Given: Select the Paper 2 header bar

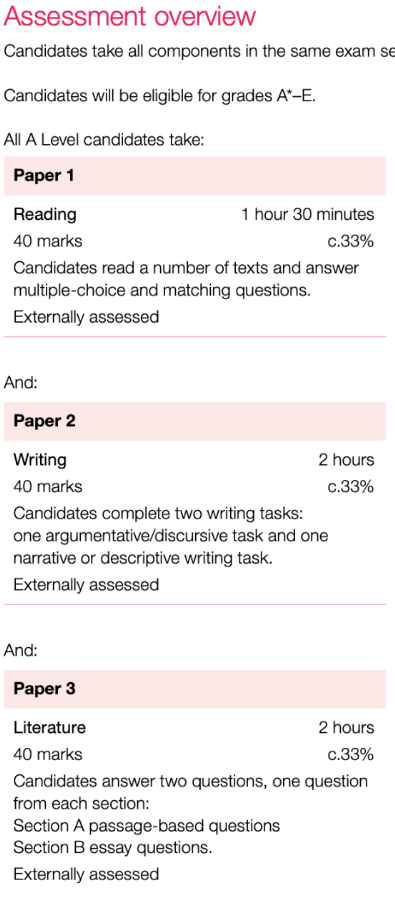Looking at the screenshot, I should click(x=195, y=421).
